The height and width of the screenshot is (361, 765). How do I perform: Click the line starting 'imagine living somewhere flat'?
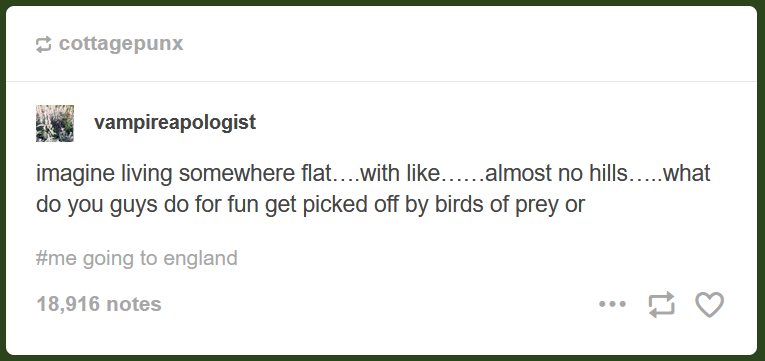[373, 174]
